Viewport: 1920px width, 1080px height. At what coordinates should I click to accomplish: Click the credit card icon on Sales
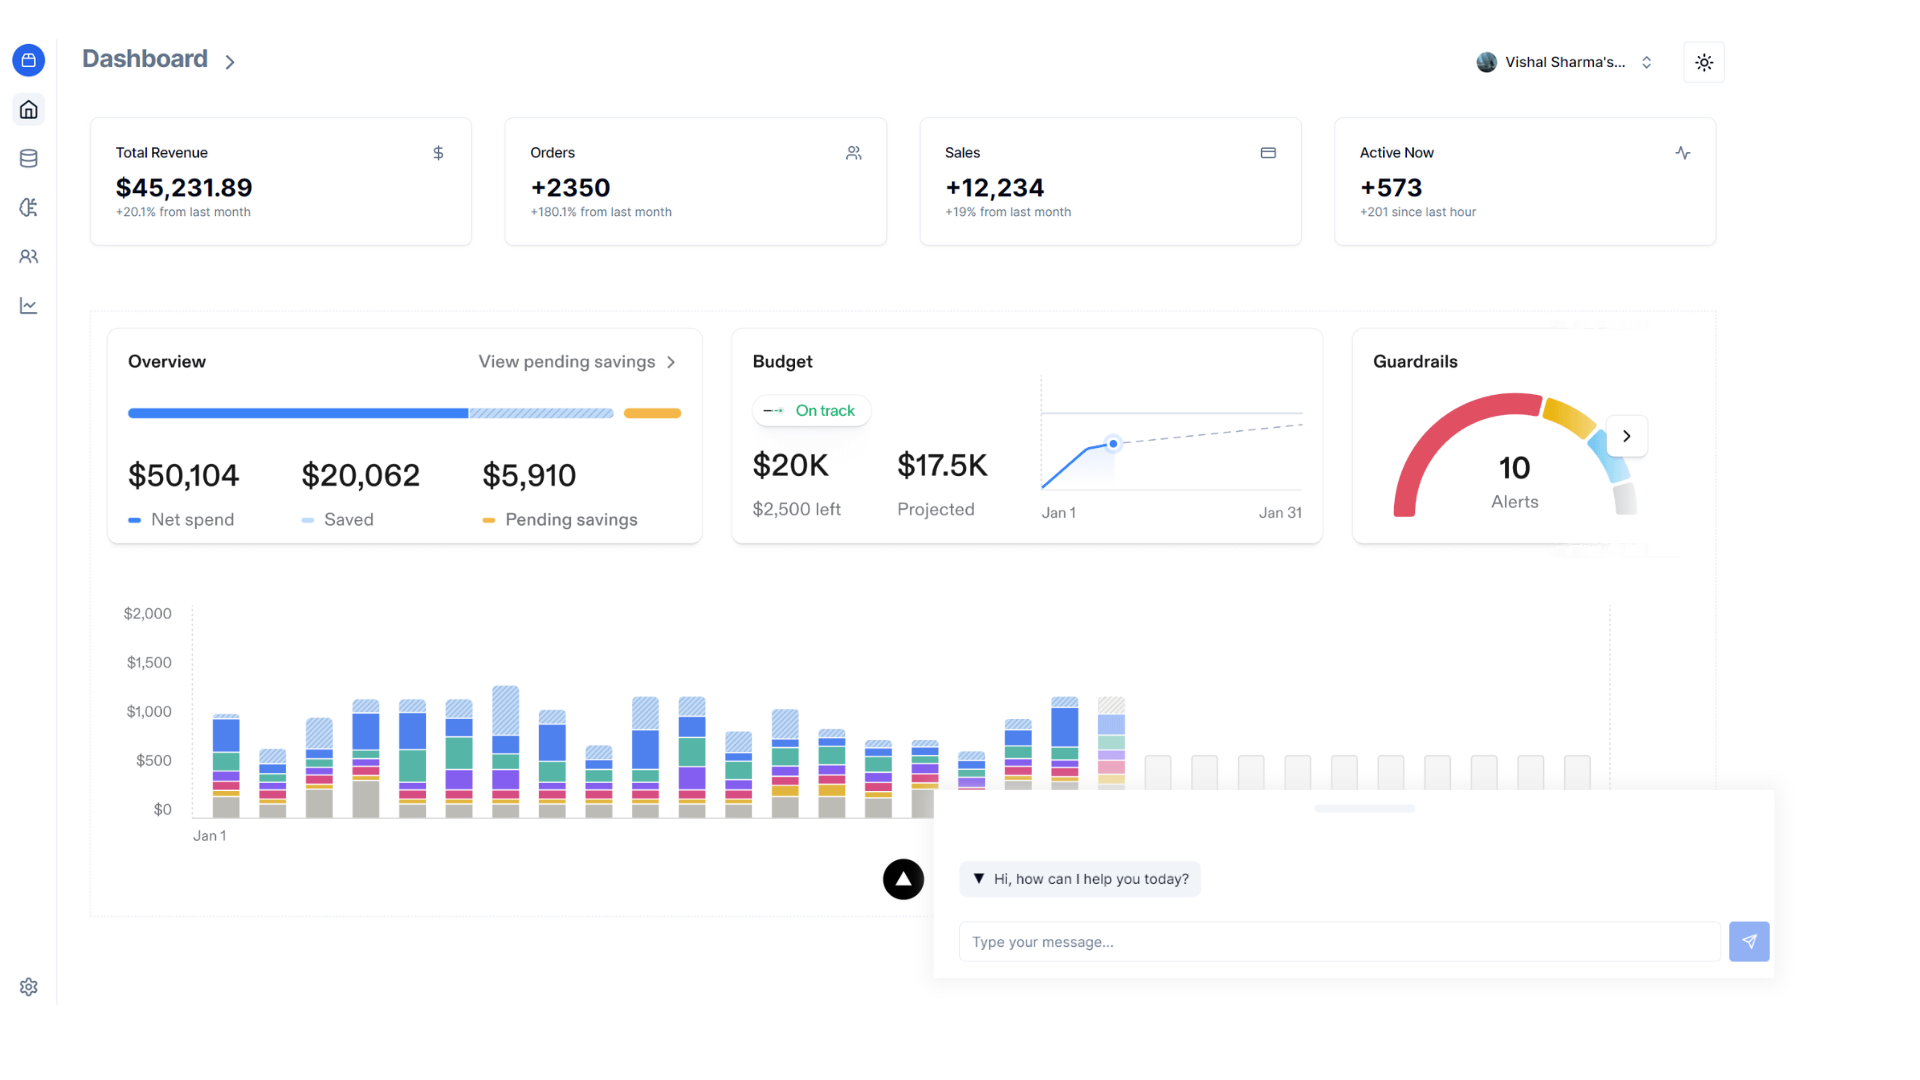(x=1268, y=153)
